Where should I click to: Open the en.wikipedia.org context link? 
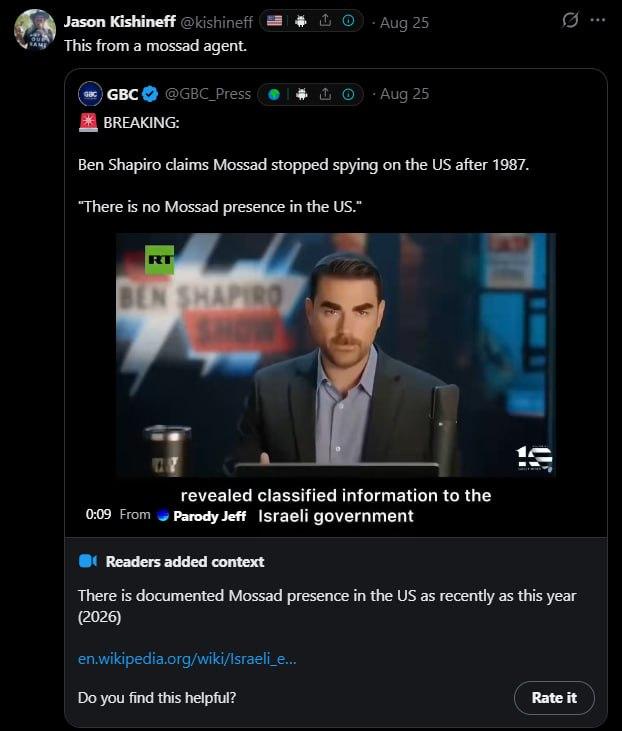pos(187,658)
